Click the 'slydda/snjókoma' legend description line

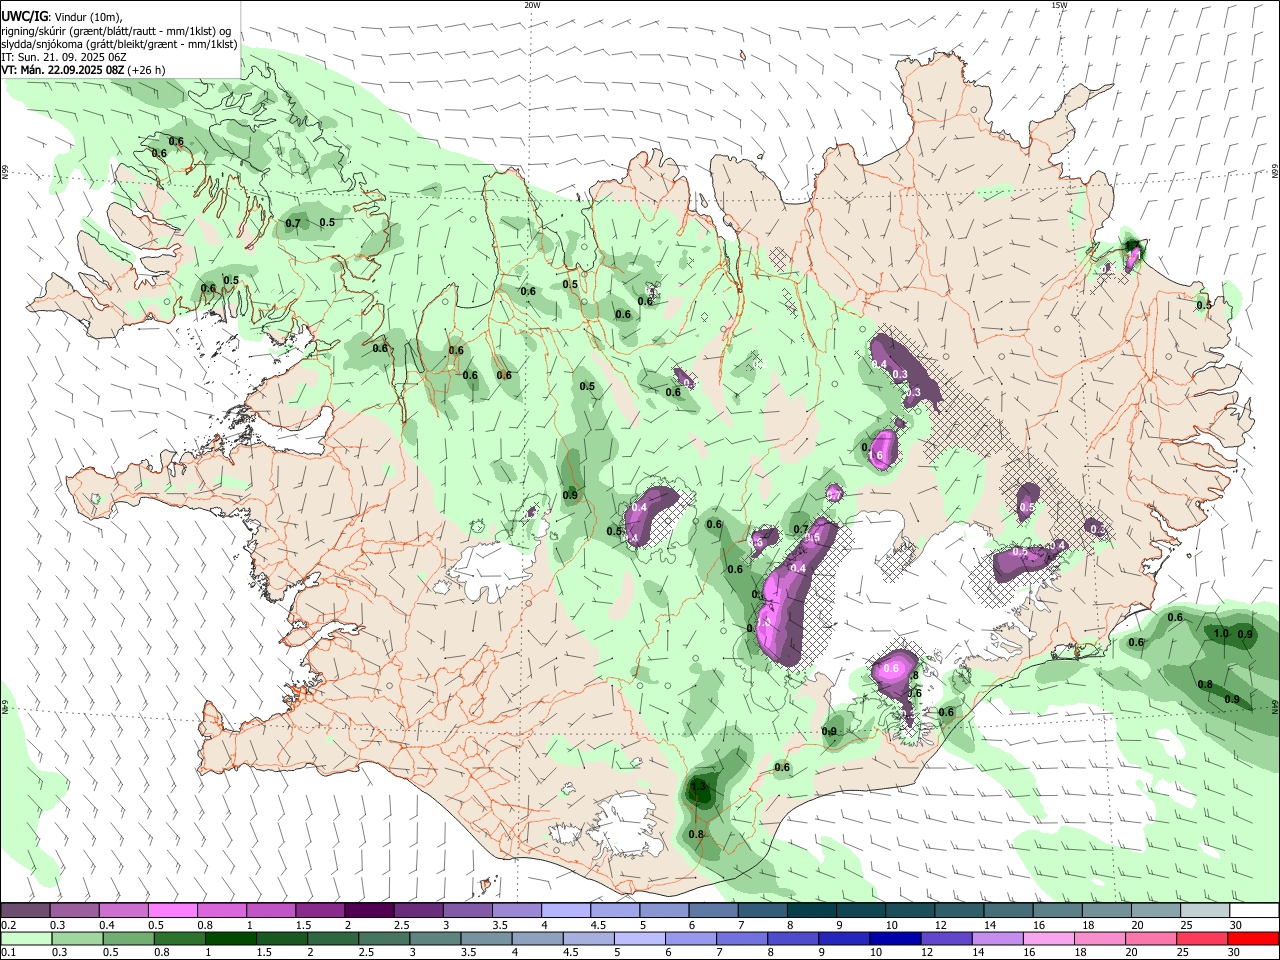pos(119,44)
